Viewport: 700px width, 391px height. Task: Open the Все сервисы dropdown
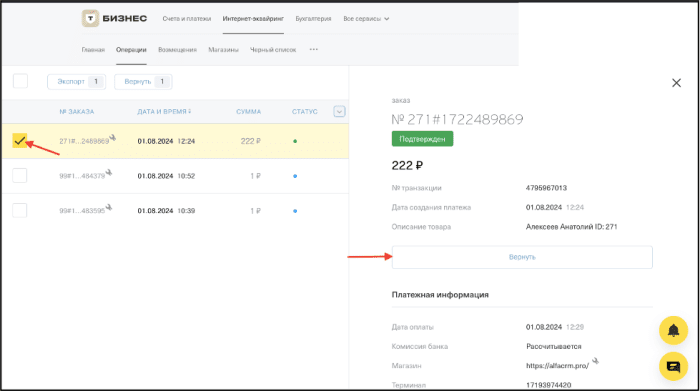point(366,19)
